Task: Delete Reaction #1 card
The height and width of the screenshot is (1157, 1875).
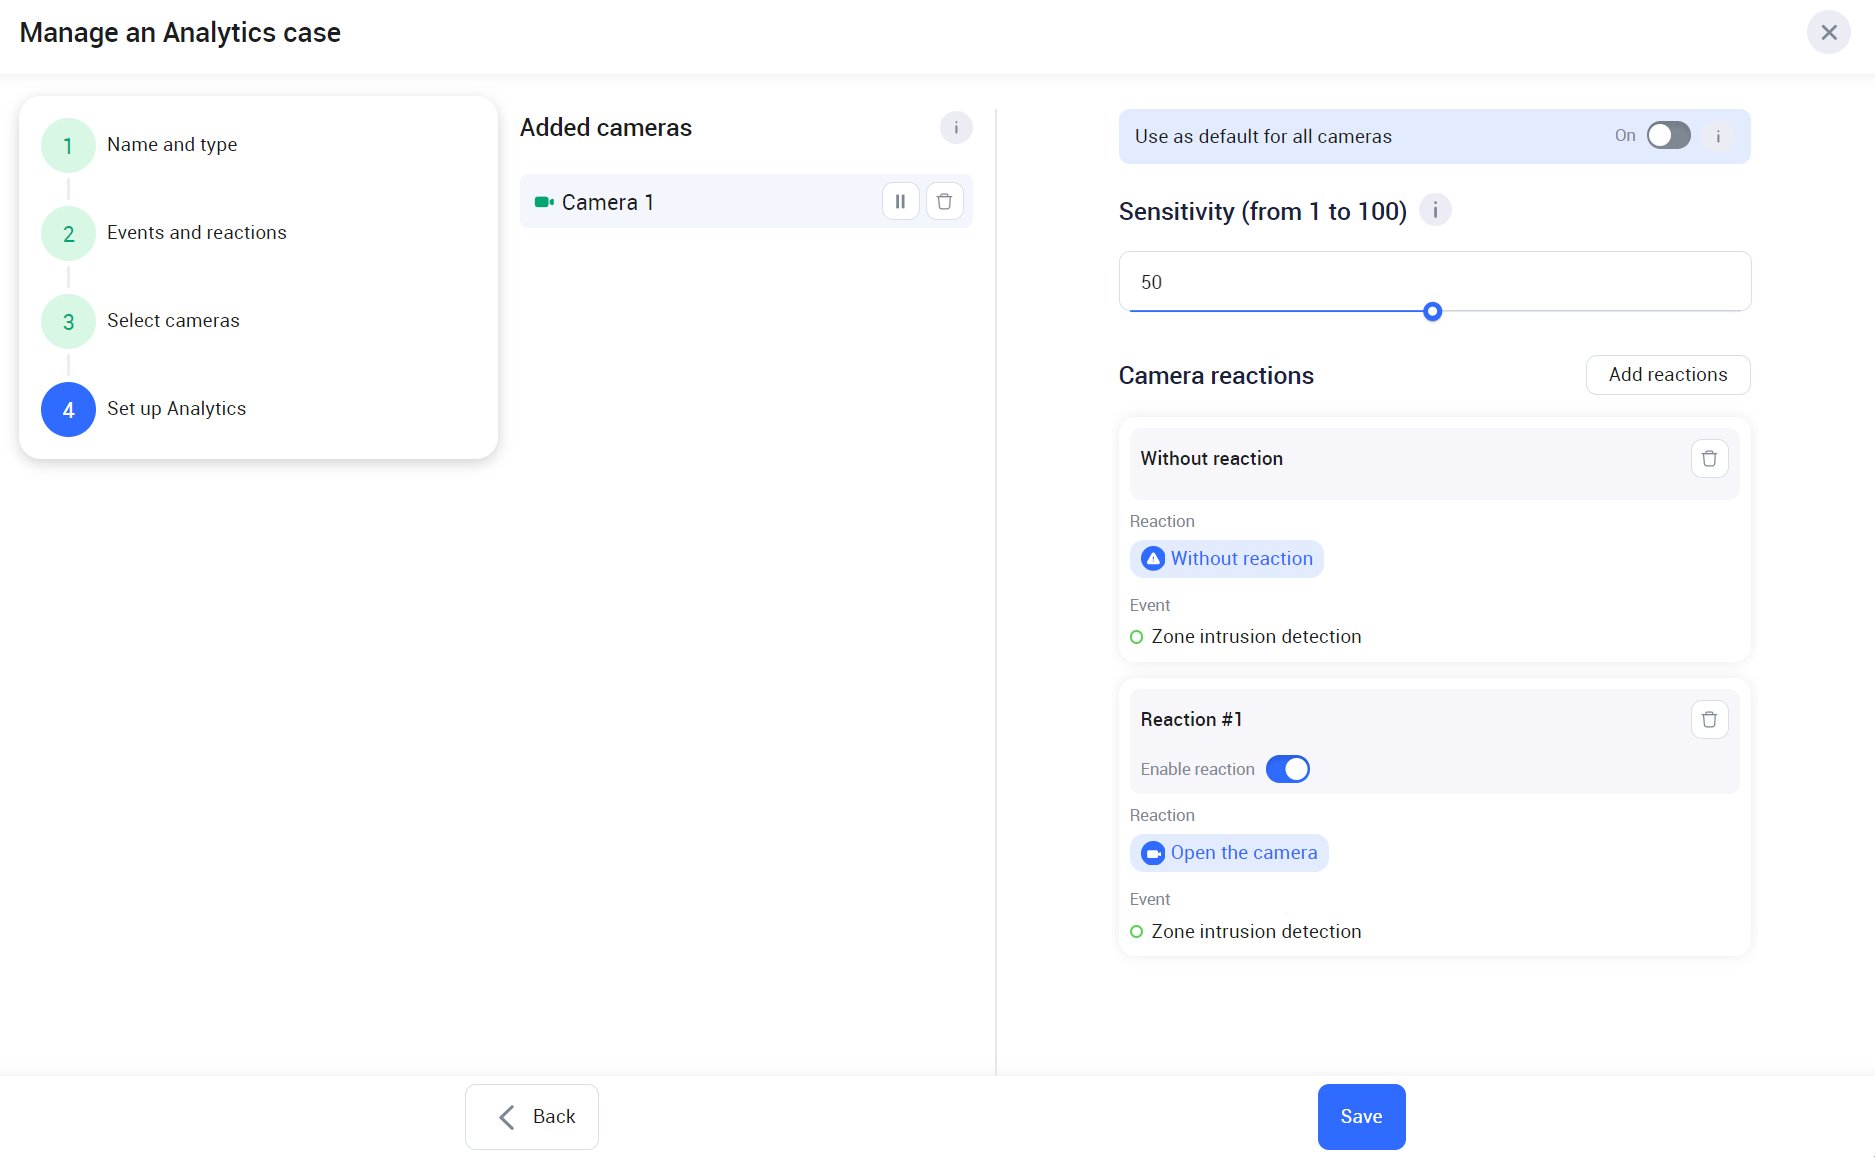Action: click(x=1709, y=720)
